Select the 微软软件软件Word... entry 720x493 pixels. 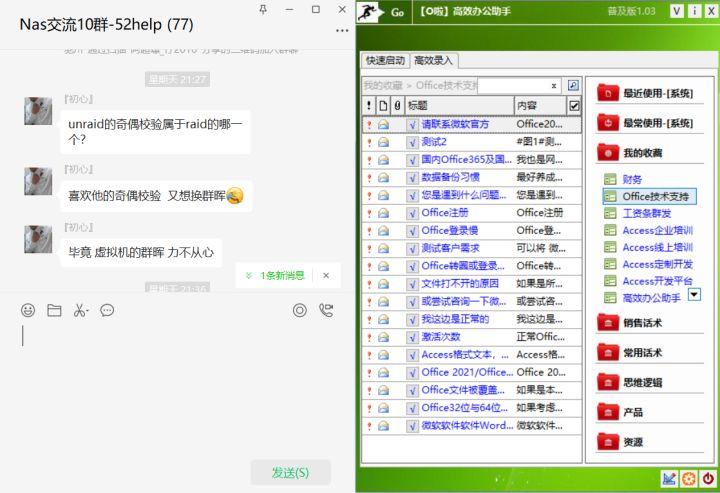pyautogui.click(x=467, y=426)
